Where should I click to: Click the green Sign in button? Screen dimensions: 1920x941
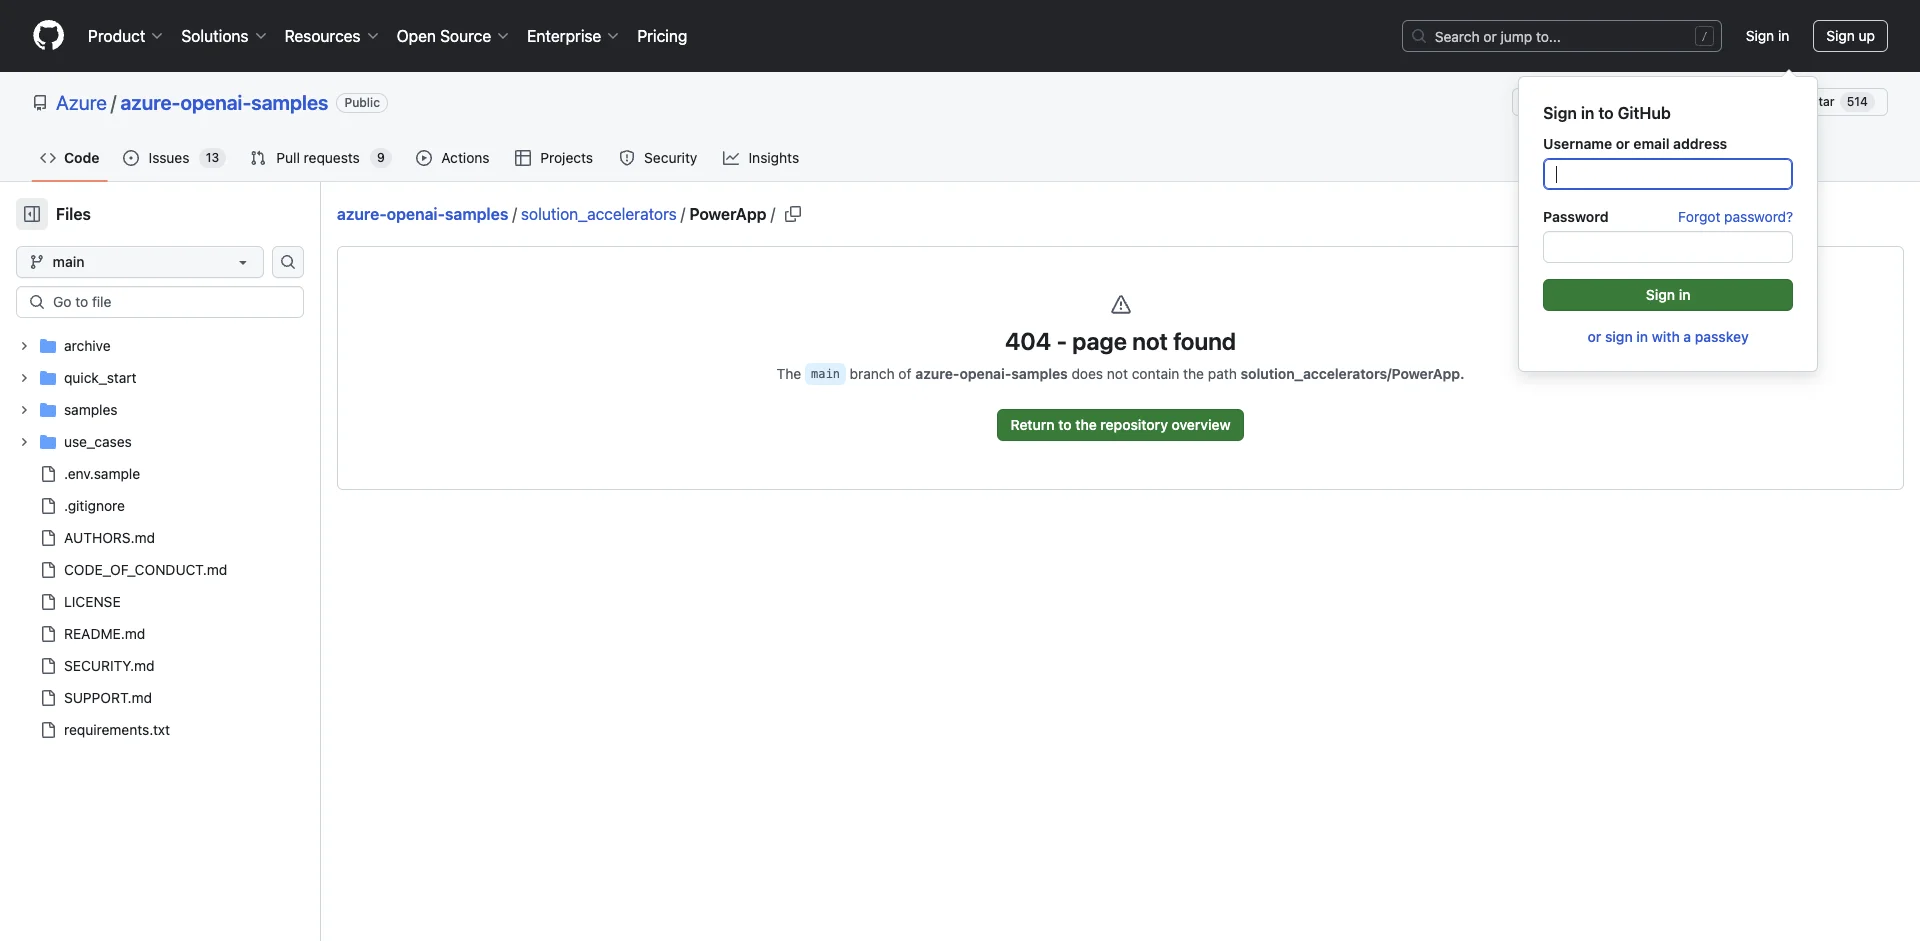(x=1668, y=295)
